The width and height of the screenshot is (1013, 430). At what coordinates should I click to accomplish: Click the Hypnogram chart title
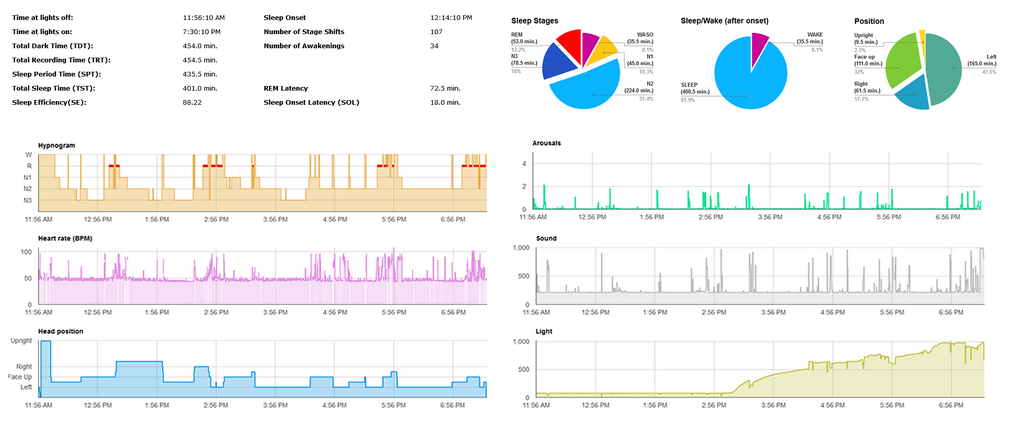coord(57,145)
